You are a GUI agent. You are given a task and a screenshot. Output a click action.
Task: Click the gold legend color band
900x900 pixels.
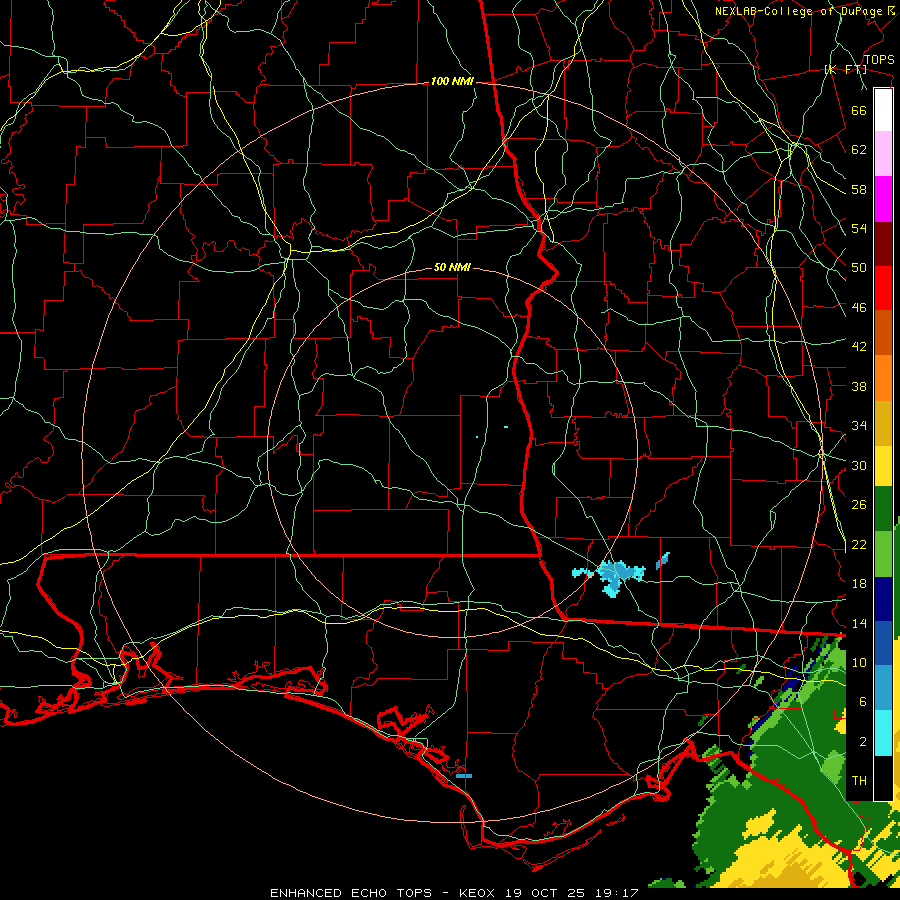[x=883, y=423]
